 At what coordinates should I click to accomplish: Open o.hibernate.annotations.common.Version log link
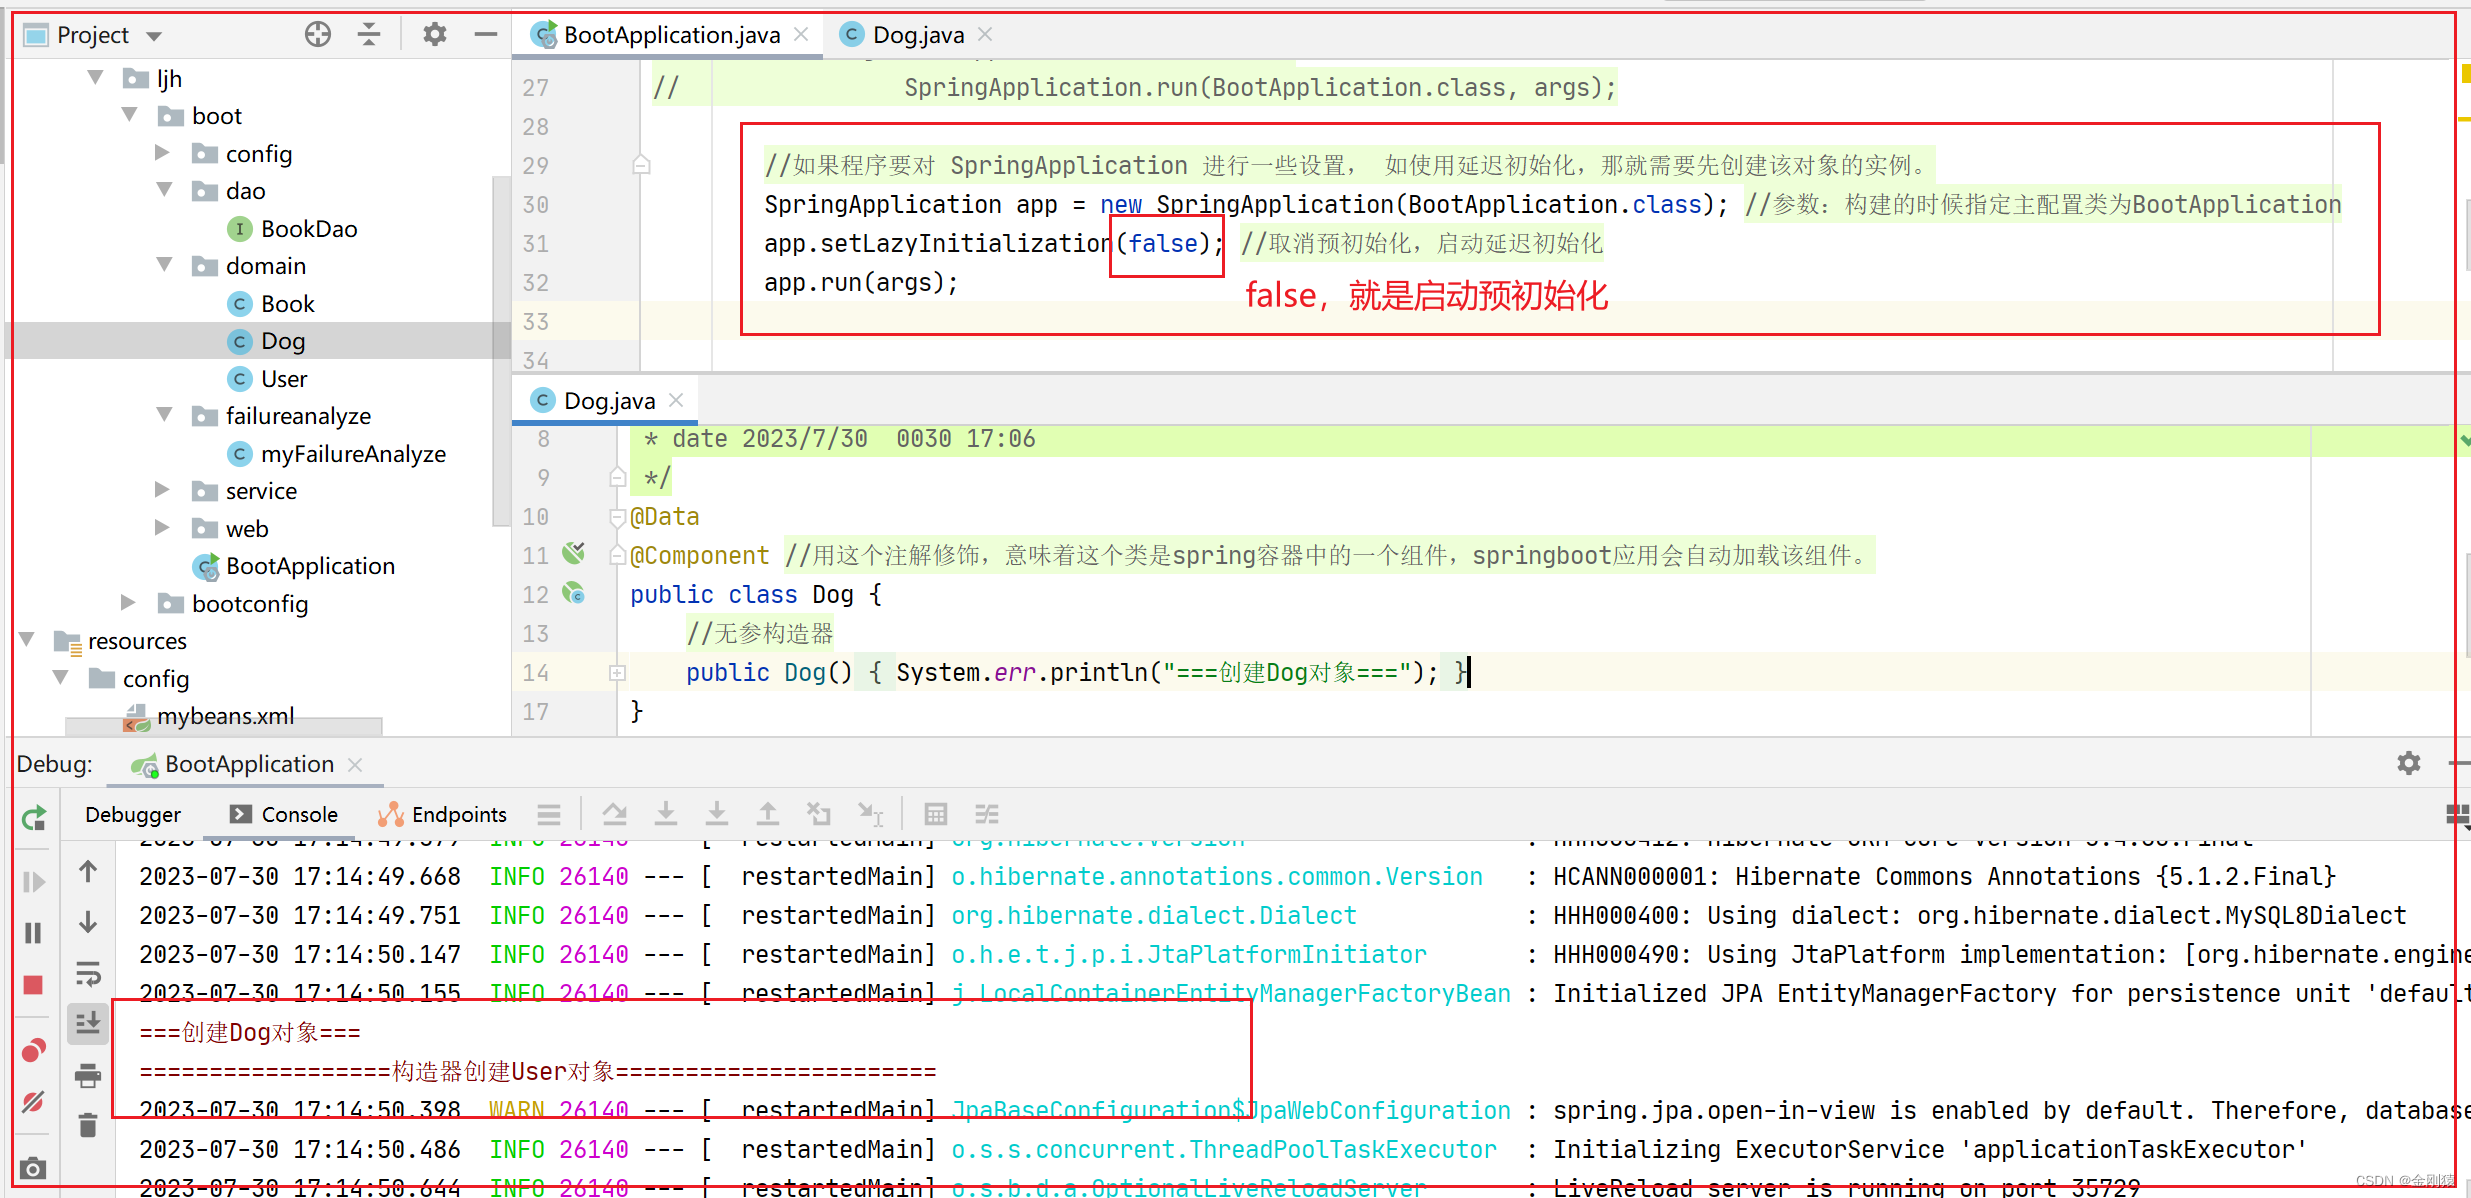pyautogui.click(x=1216, y=876)
